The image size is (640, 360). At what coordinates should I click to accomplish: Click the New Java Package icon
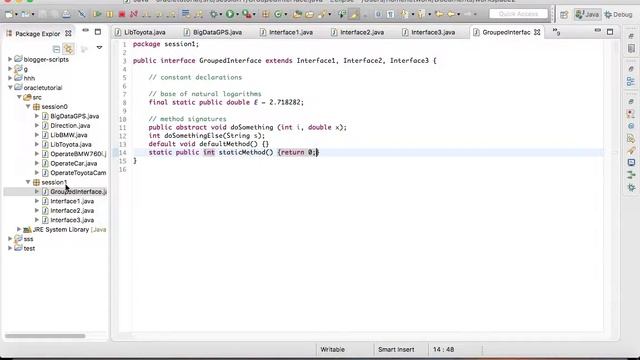coord(265,14)
